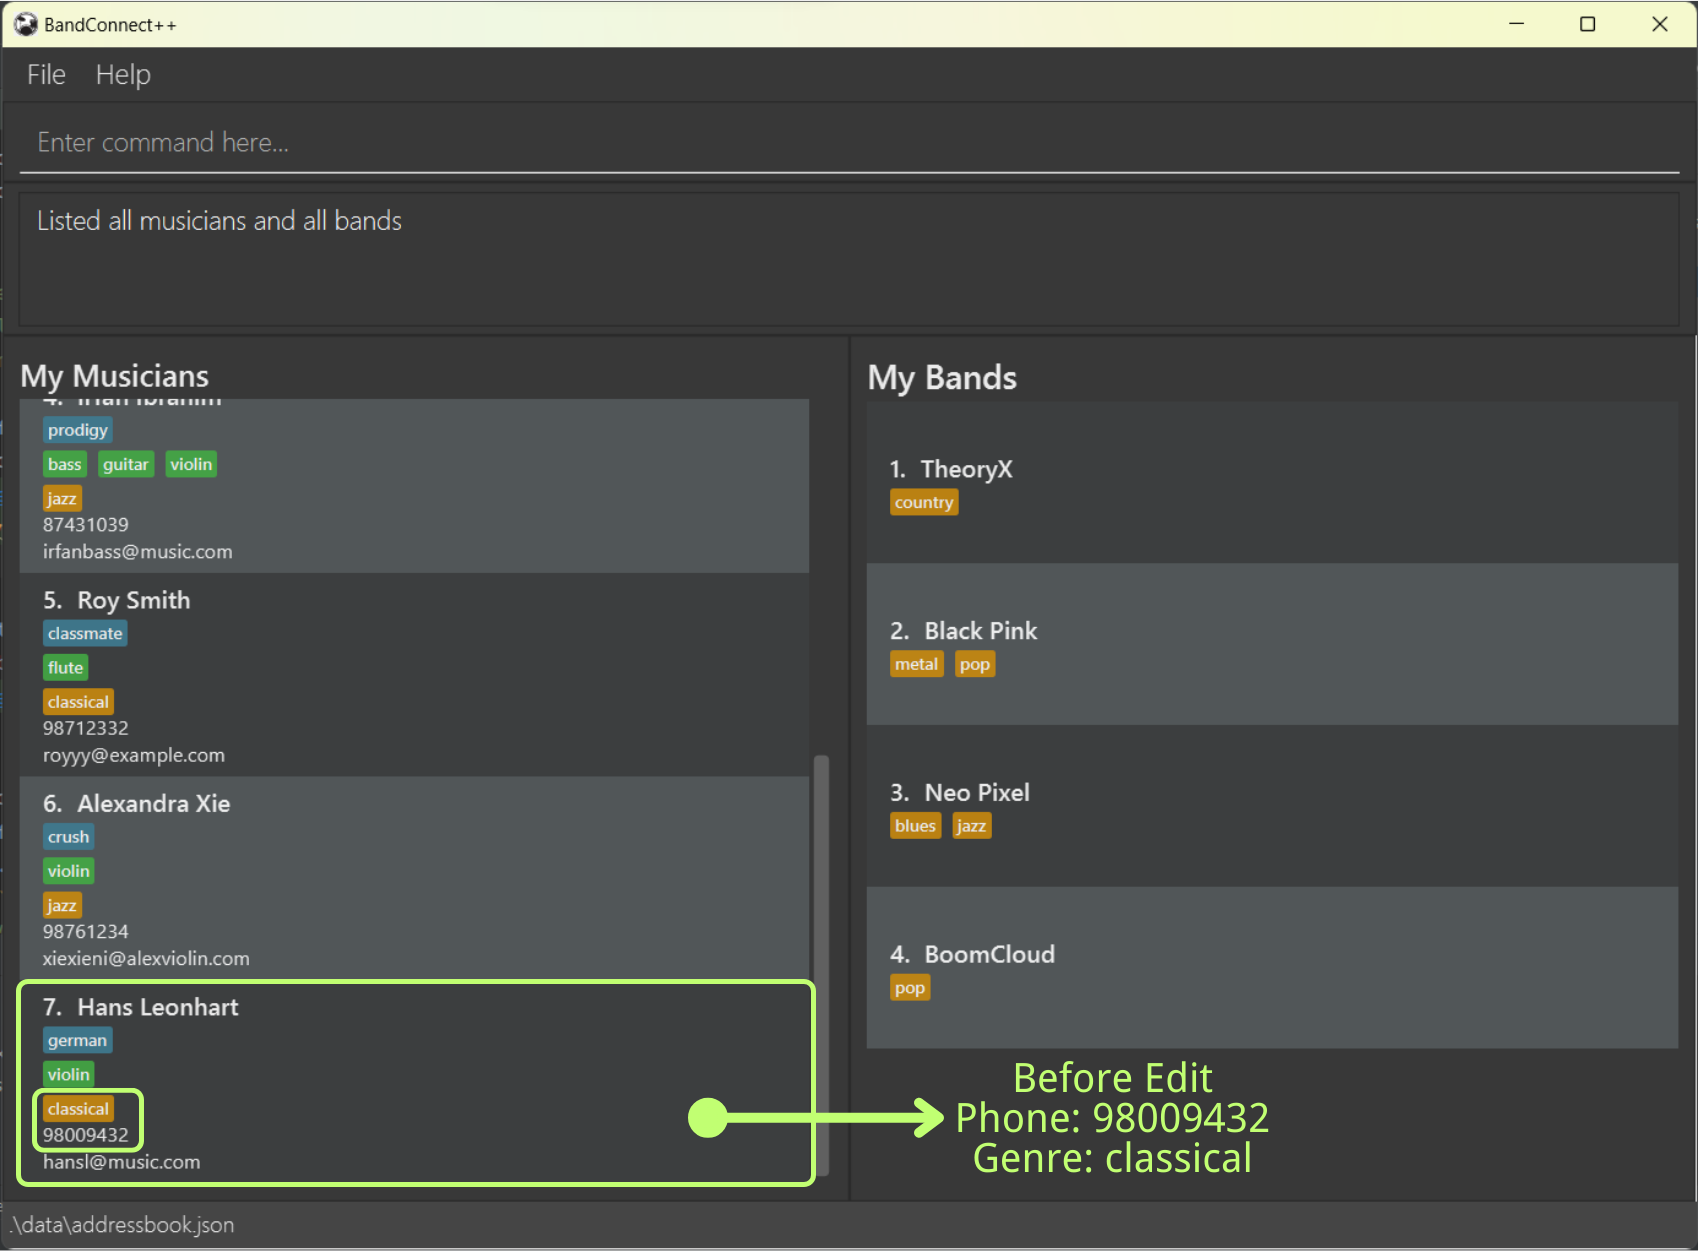Maximize the BandConnect++ window
The width and height of the screenshot is (1698, 1252).
coord(1588,24)
